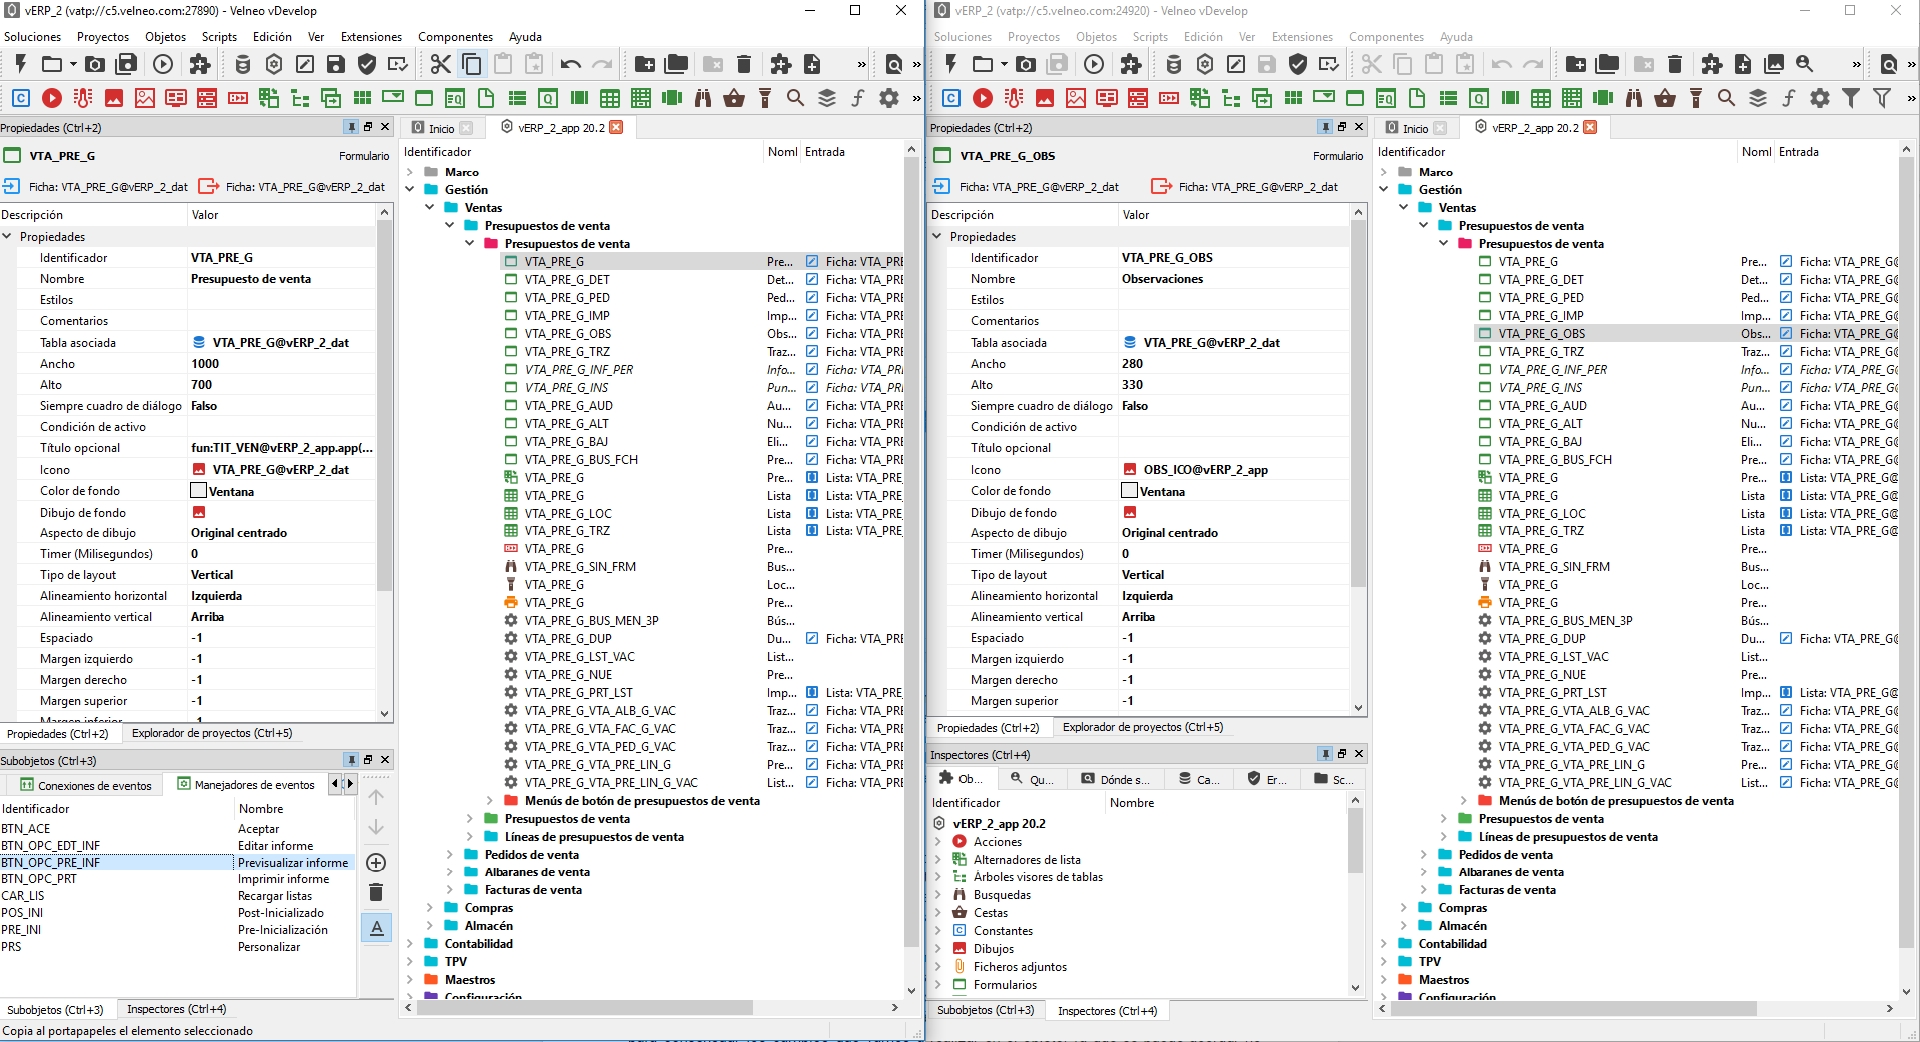Screen dimensions: 1920x1042
Task: Click the shopping basket icon in left toolbar
Action: [734, 98]
